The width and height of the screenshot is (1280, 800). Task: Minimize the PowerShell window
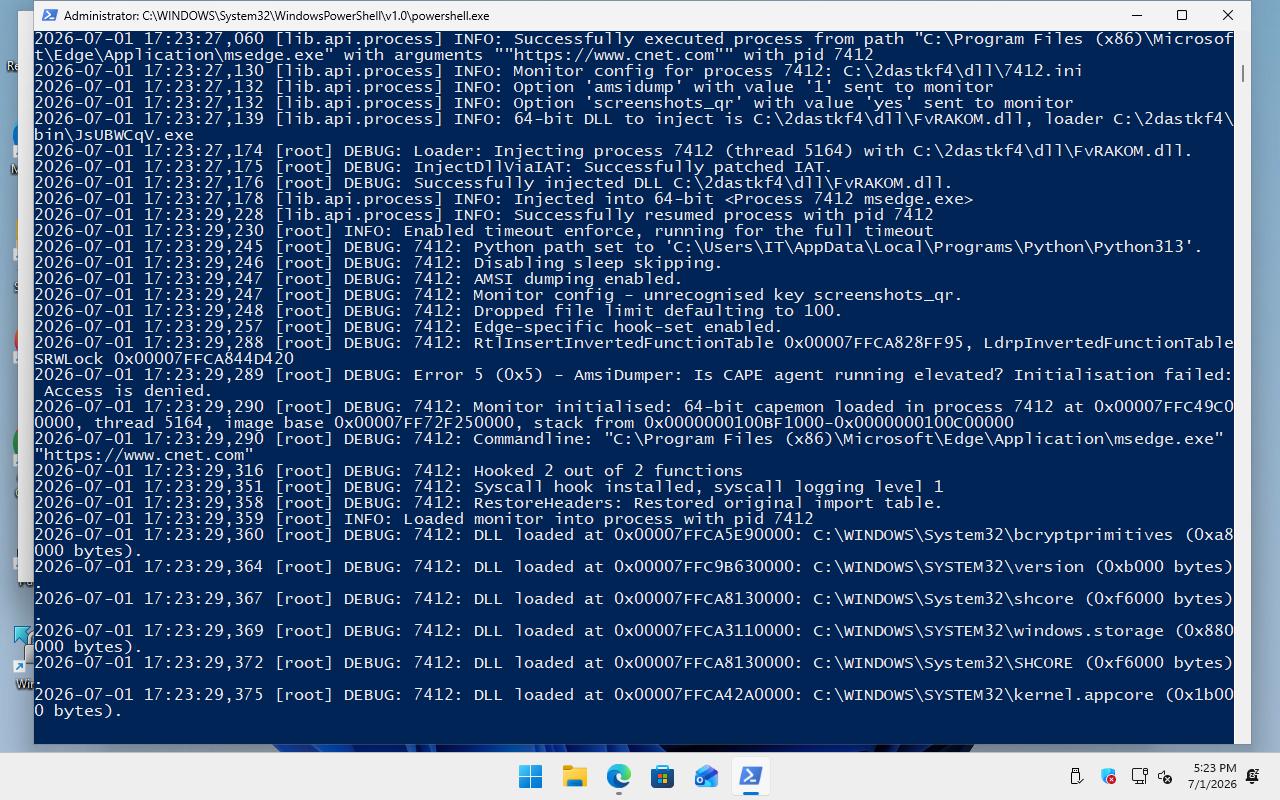pos(1137,16)
